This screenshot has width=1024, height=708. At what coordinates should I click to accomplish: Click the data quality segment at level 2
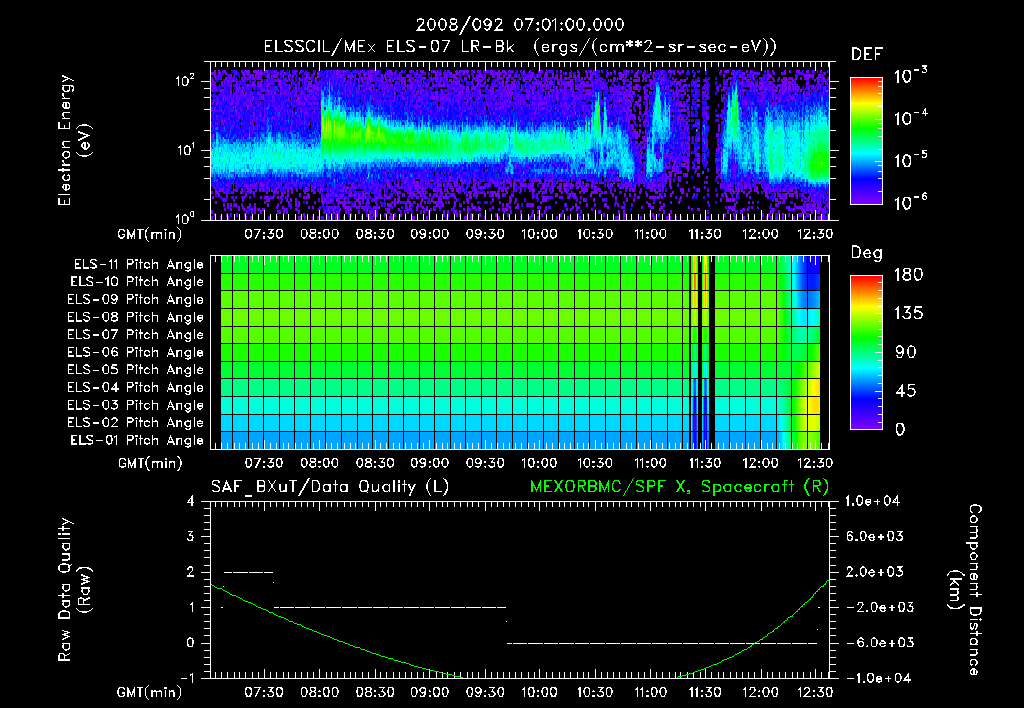249,572
